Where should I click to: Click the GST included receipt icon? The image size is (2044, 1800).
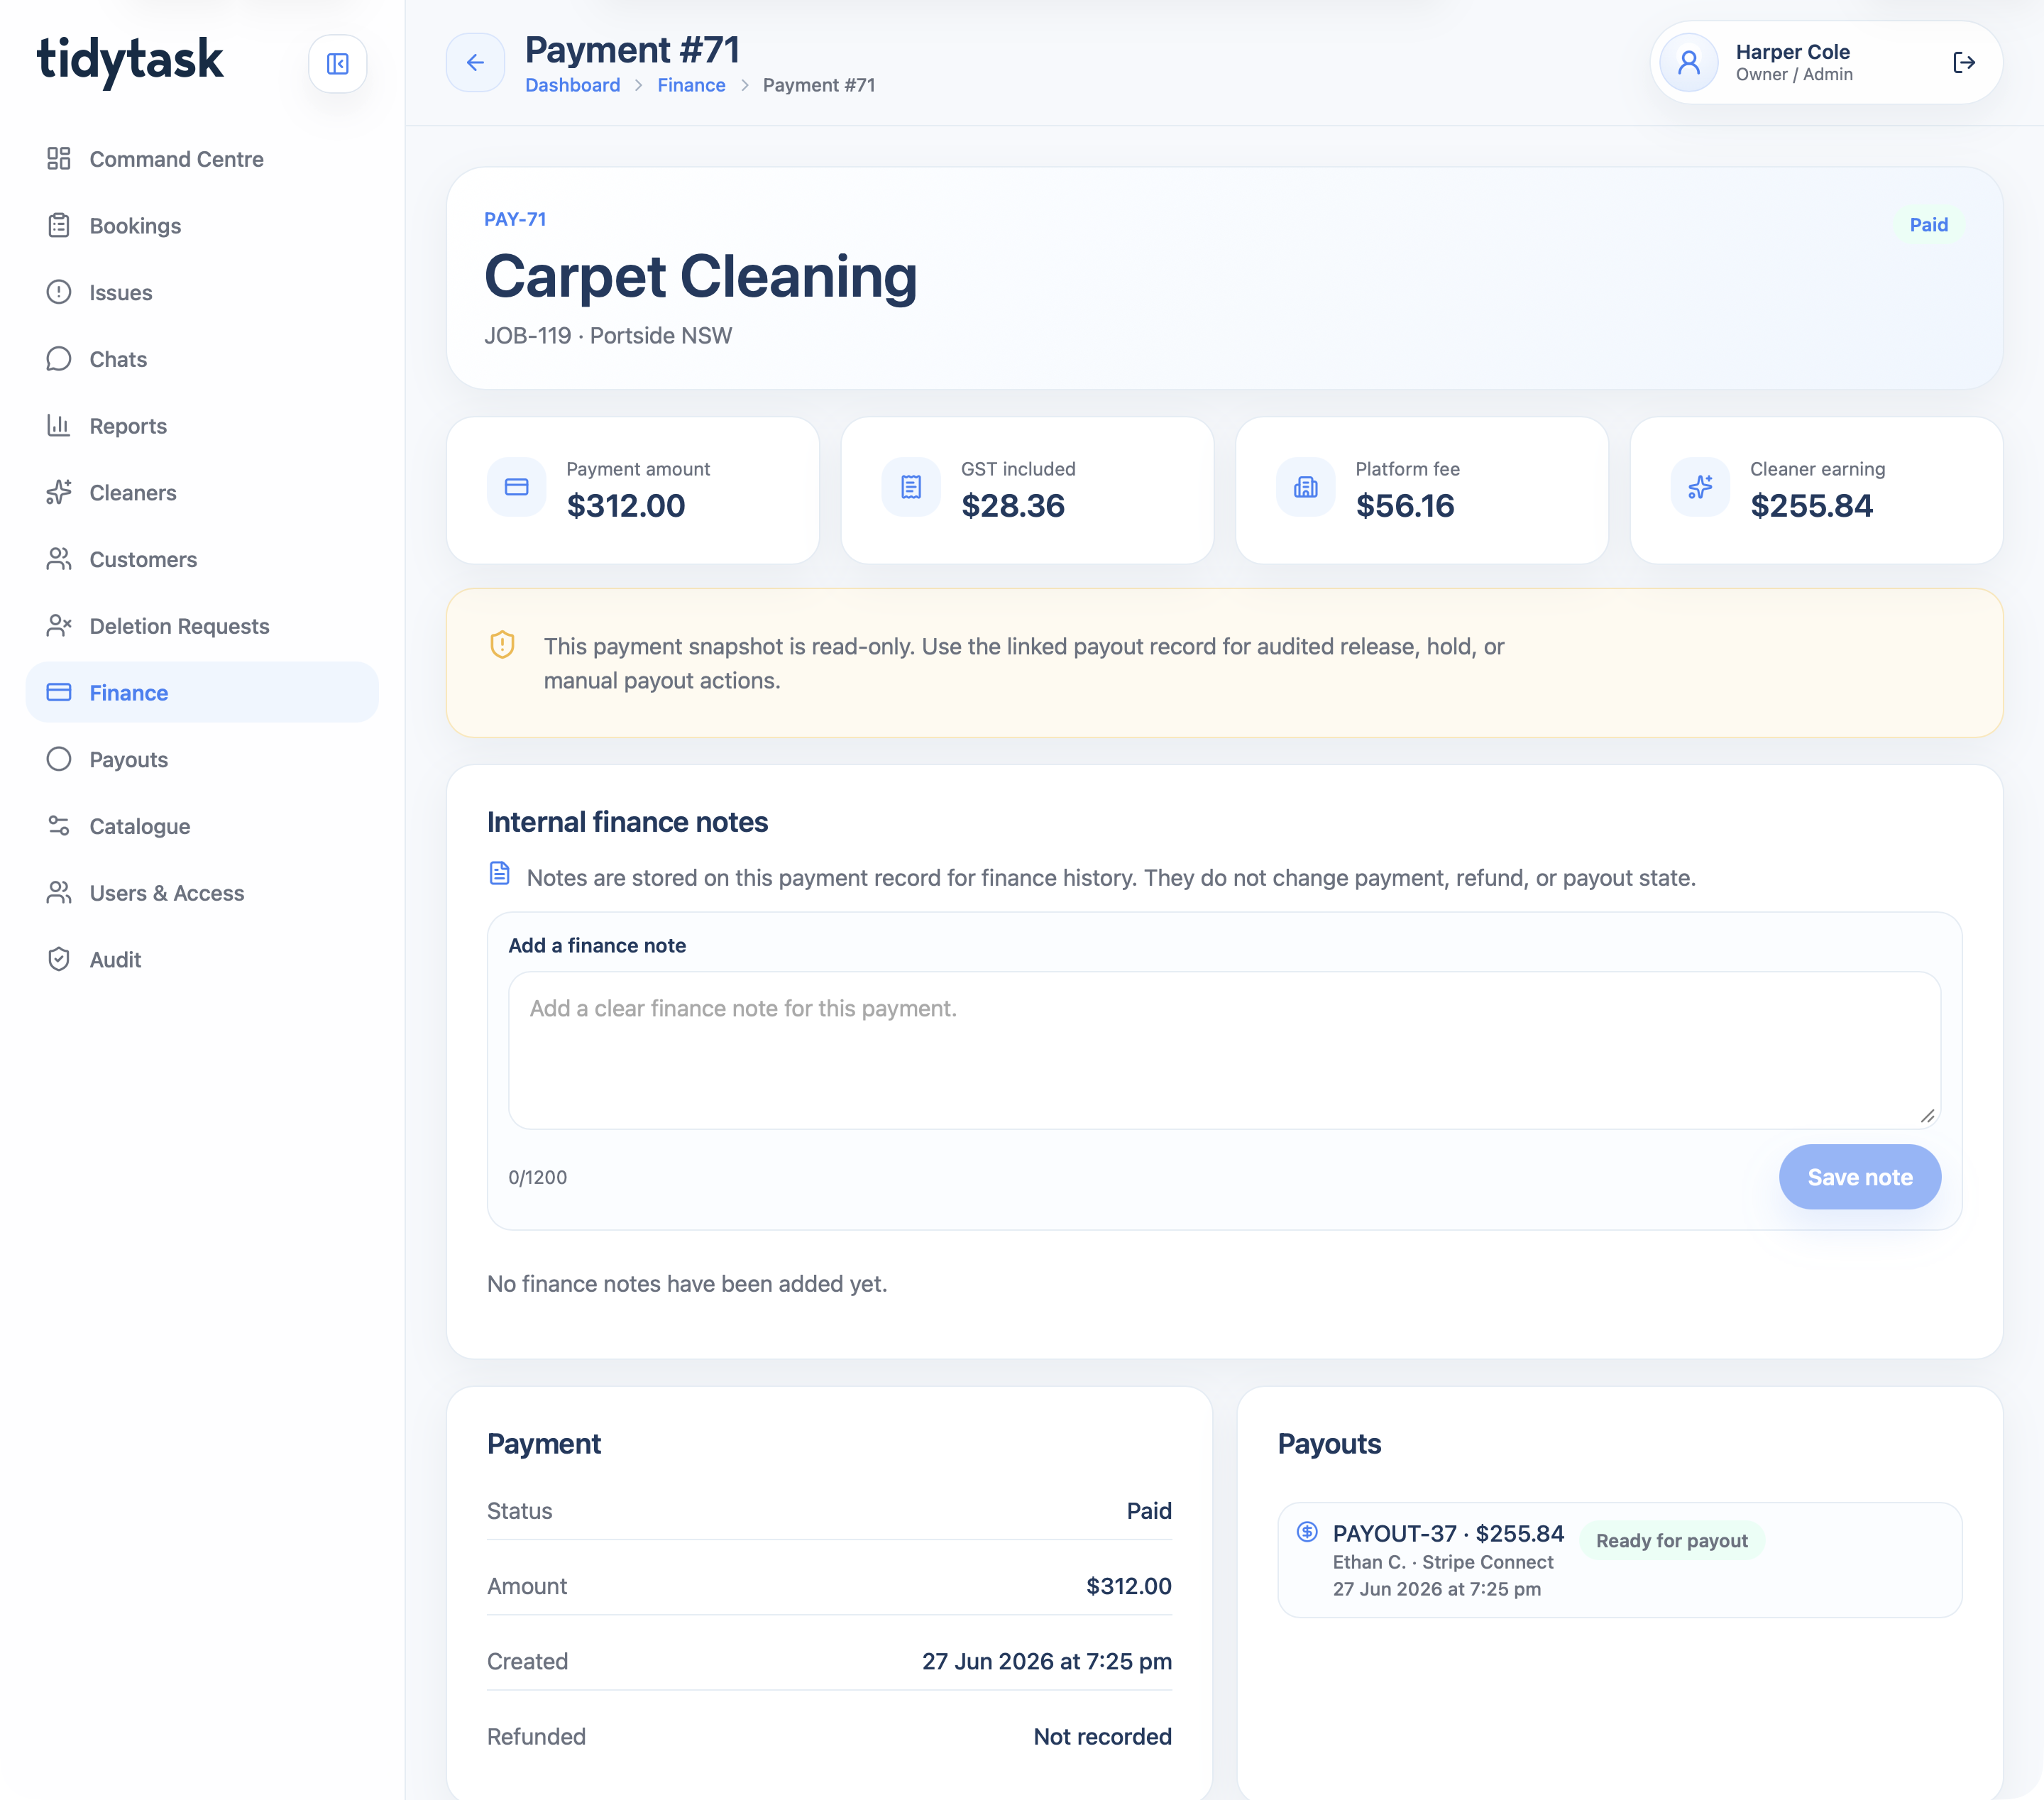click(911, 487)
